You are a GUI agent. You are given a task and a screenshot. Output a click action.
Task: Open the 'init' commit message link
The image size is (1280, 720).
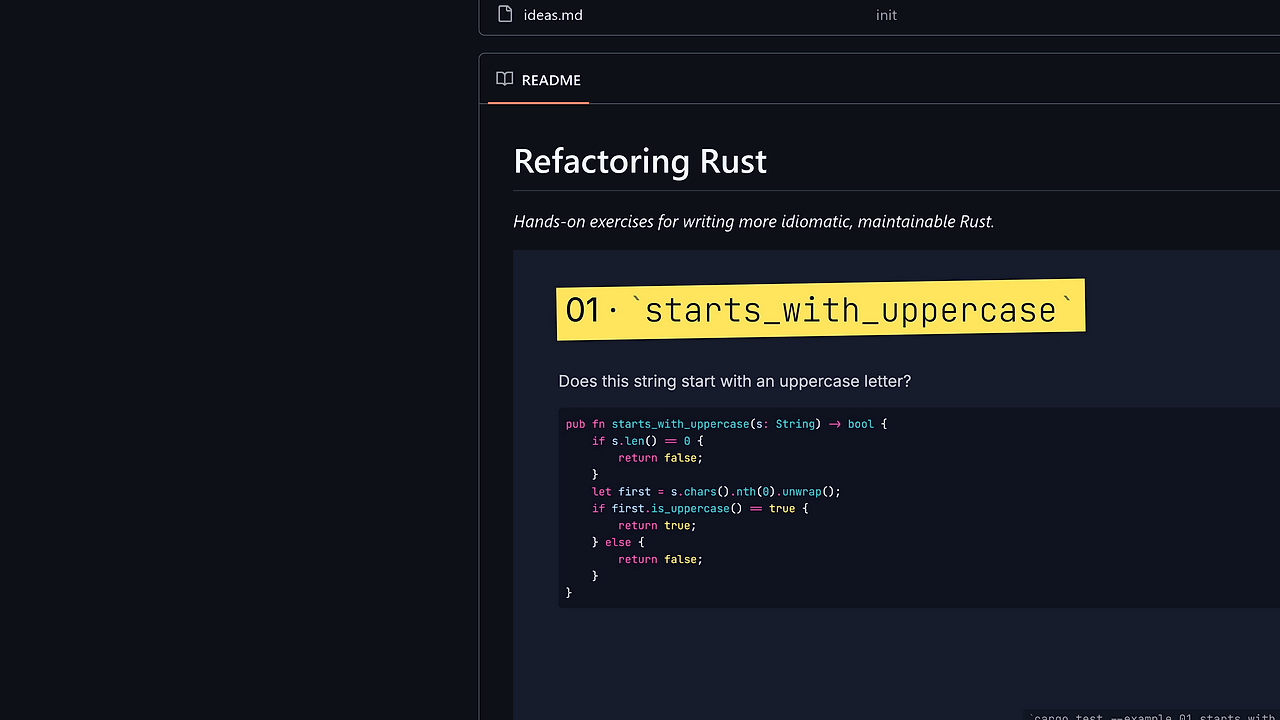click(886, 15)
